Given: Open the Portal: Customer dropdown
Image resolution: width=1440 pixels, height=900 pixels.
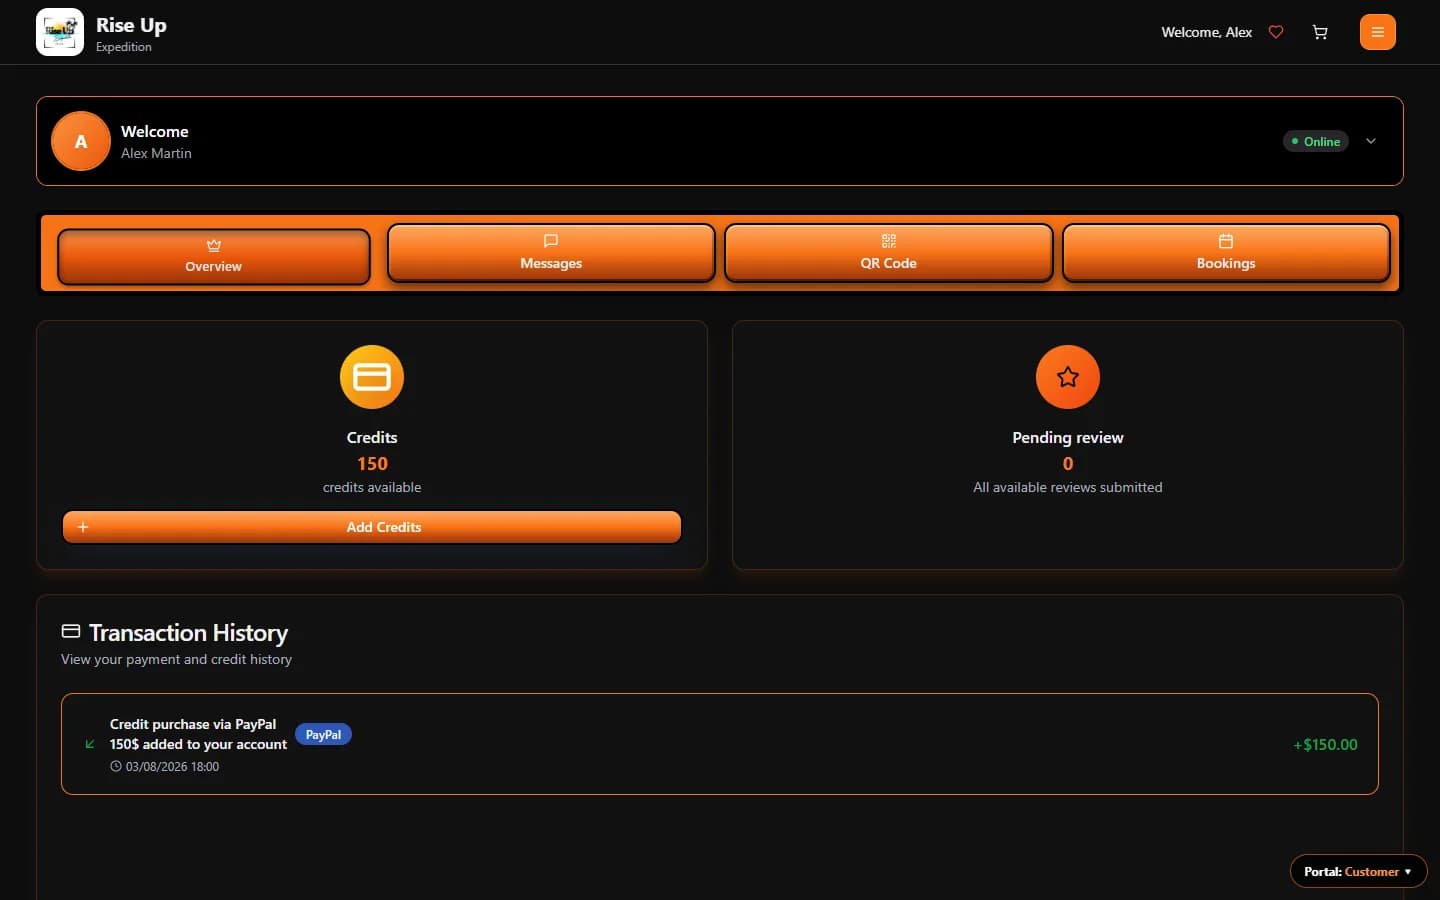Looking at the screenshot, I should [1358, 871].
